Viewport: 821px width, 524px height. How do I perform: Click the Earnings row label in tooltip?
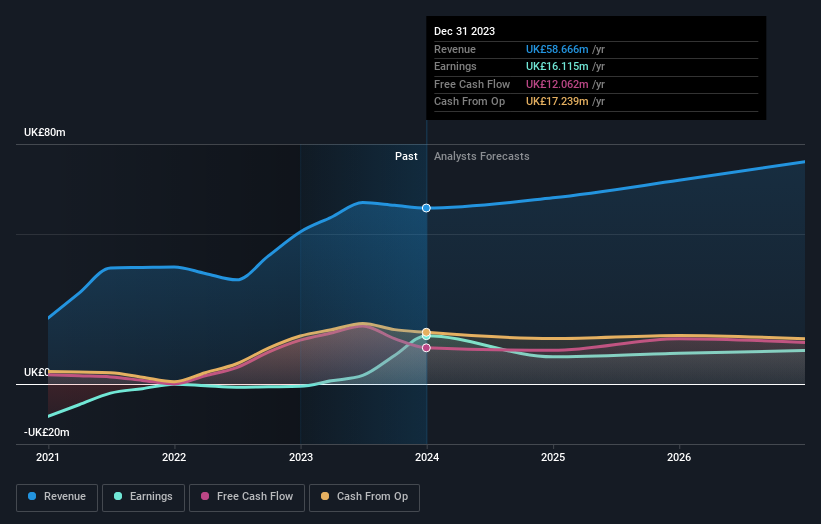(455, 66)
